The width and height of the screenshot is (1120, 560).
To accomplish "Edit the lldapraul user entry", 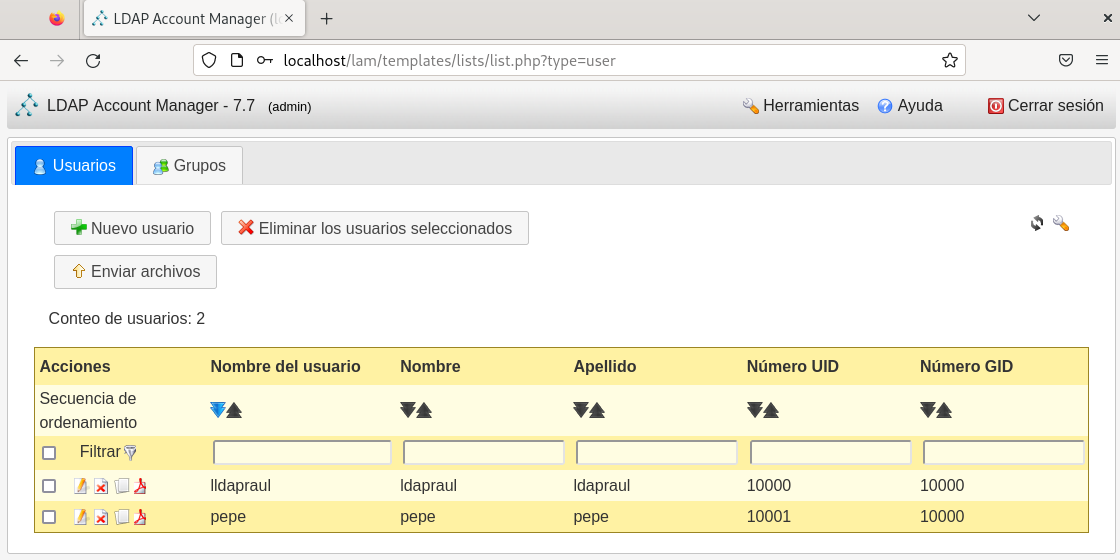I will coord(81,486).
